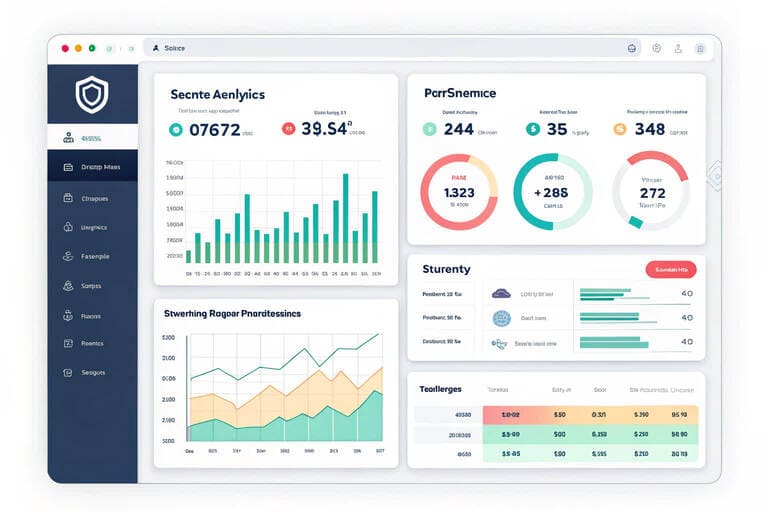Click the cloud icon in Sturenty panel
Viewport: 768px width, 512px height.
point(501,294)
